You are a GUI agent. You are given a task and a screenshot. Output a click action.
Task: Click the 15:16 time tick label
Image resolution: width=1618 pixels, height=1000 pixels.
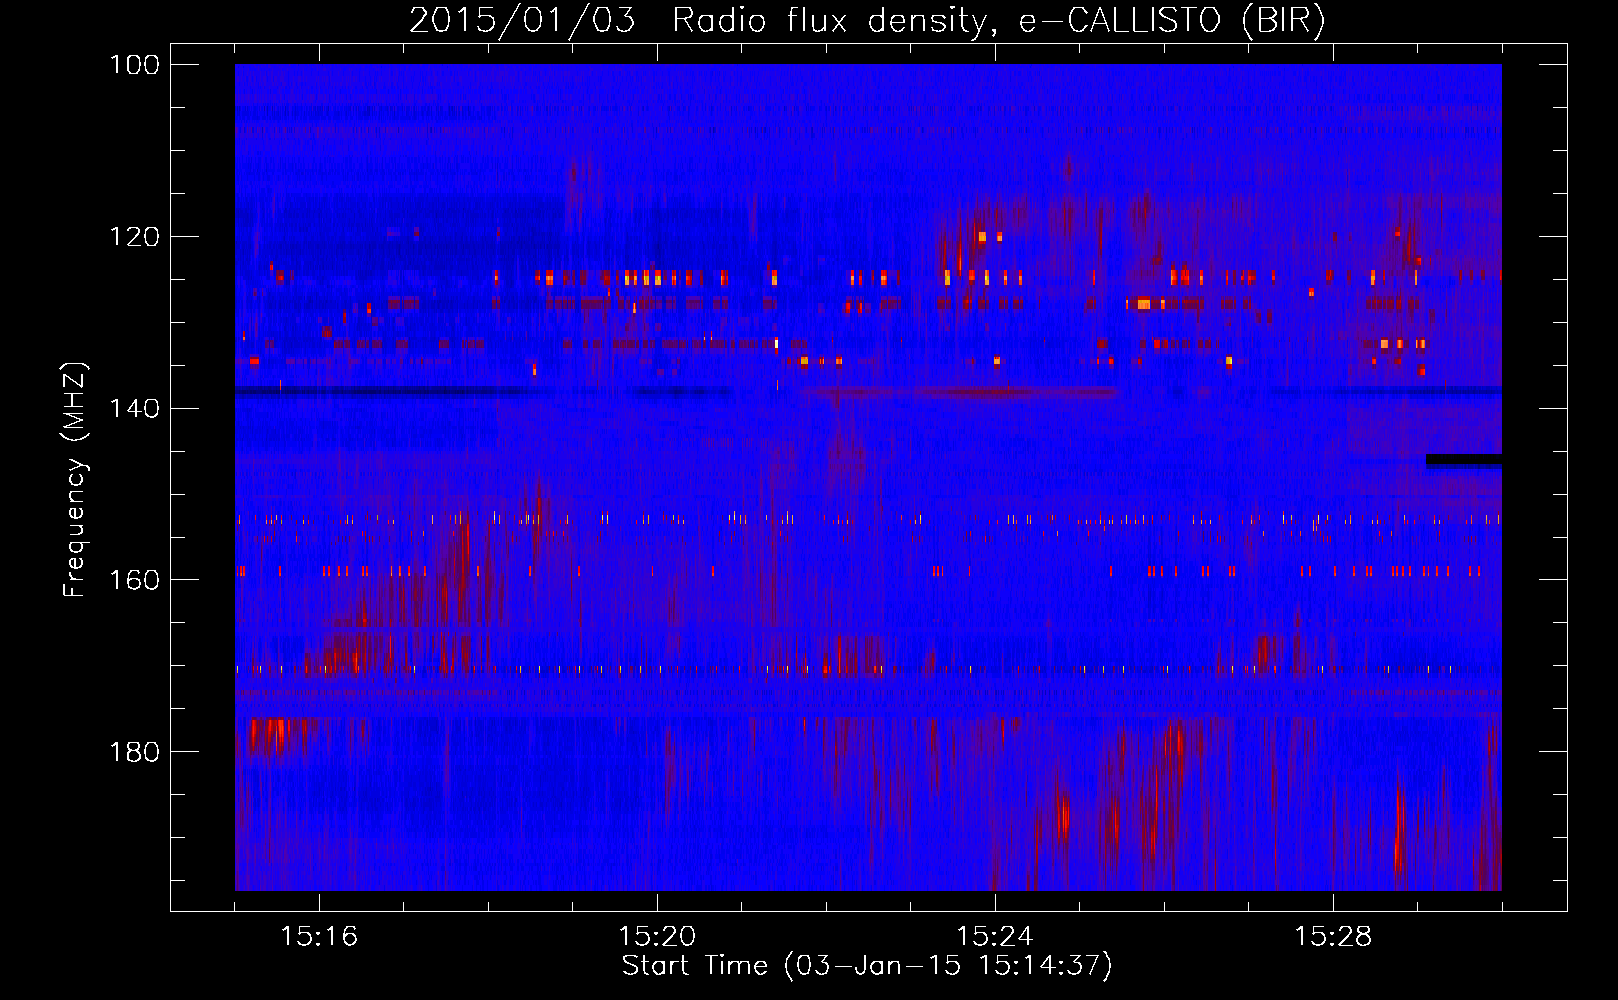[x=320, y=937]
